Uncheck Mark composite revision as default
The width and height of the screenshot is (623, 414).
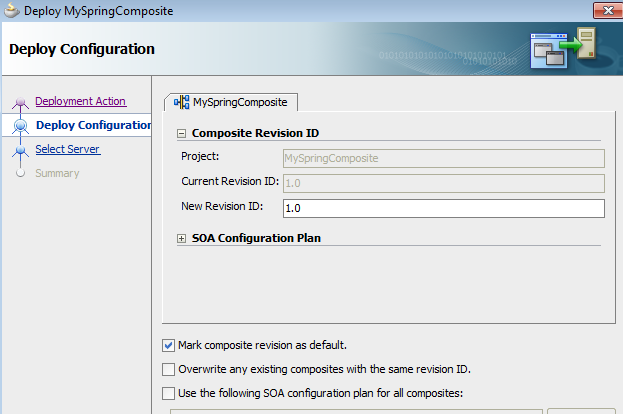(168, 345)
